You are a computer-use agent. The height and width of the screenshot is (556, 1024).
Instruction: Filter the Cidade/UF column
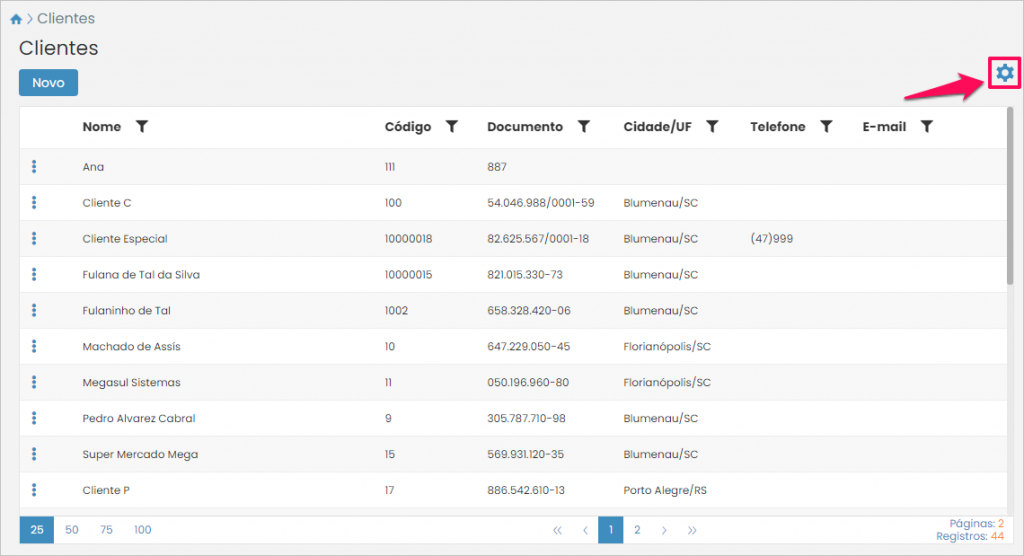(712, 127)
